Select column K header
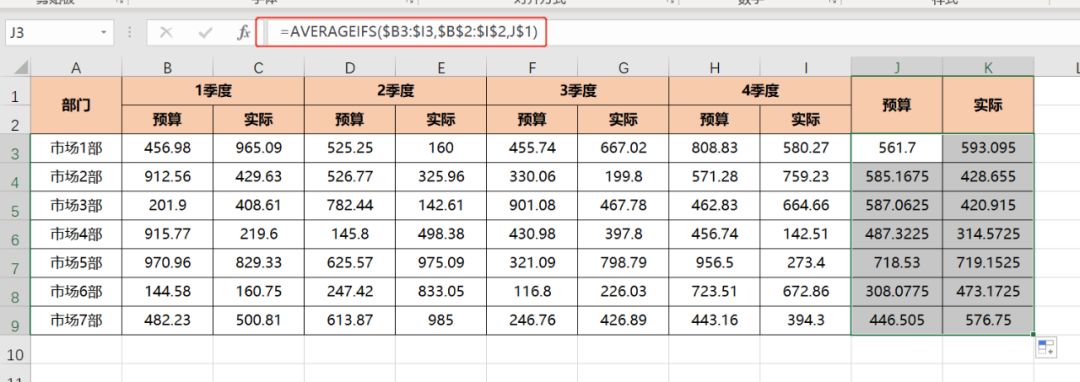The height and width of the screenshot is (382, 1080). tap(988, 67)
